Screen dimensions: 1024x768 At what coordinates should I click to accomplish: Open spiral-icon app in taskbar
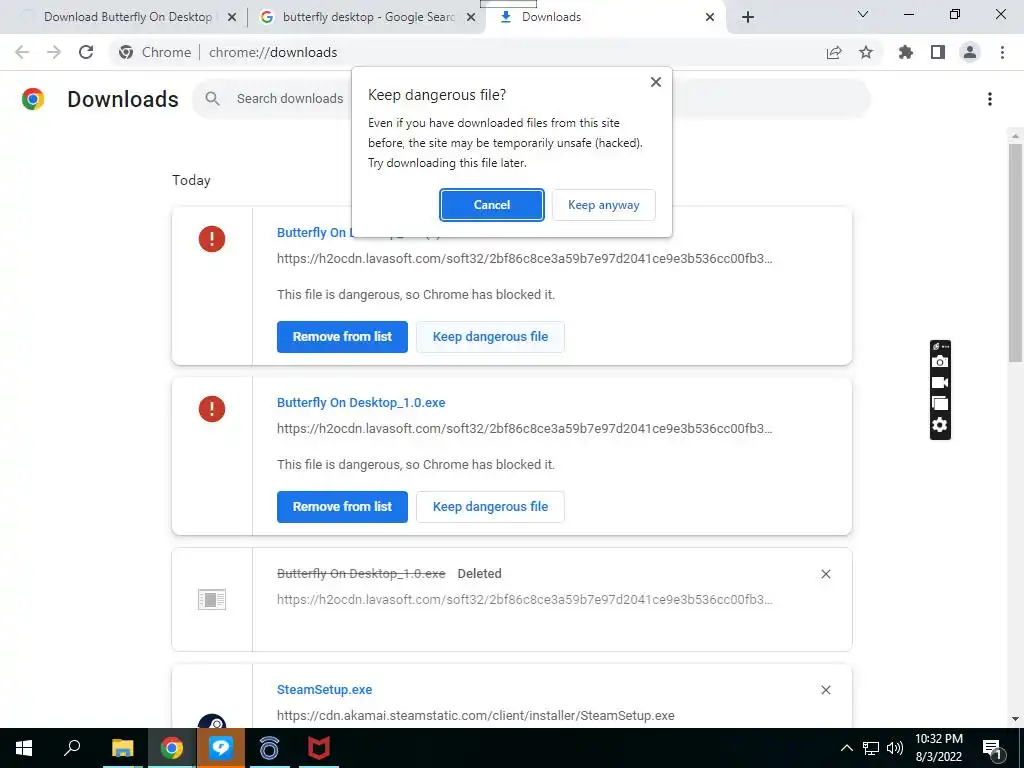coord(269,748)
